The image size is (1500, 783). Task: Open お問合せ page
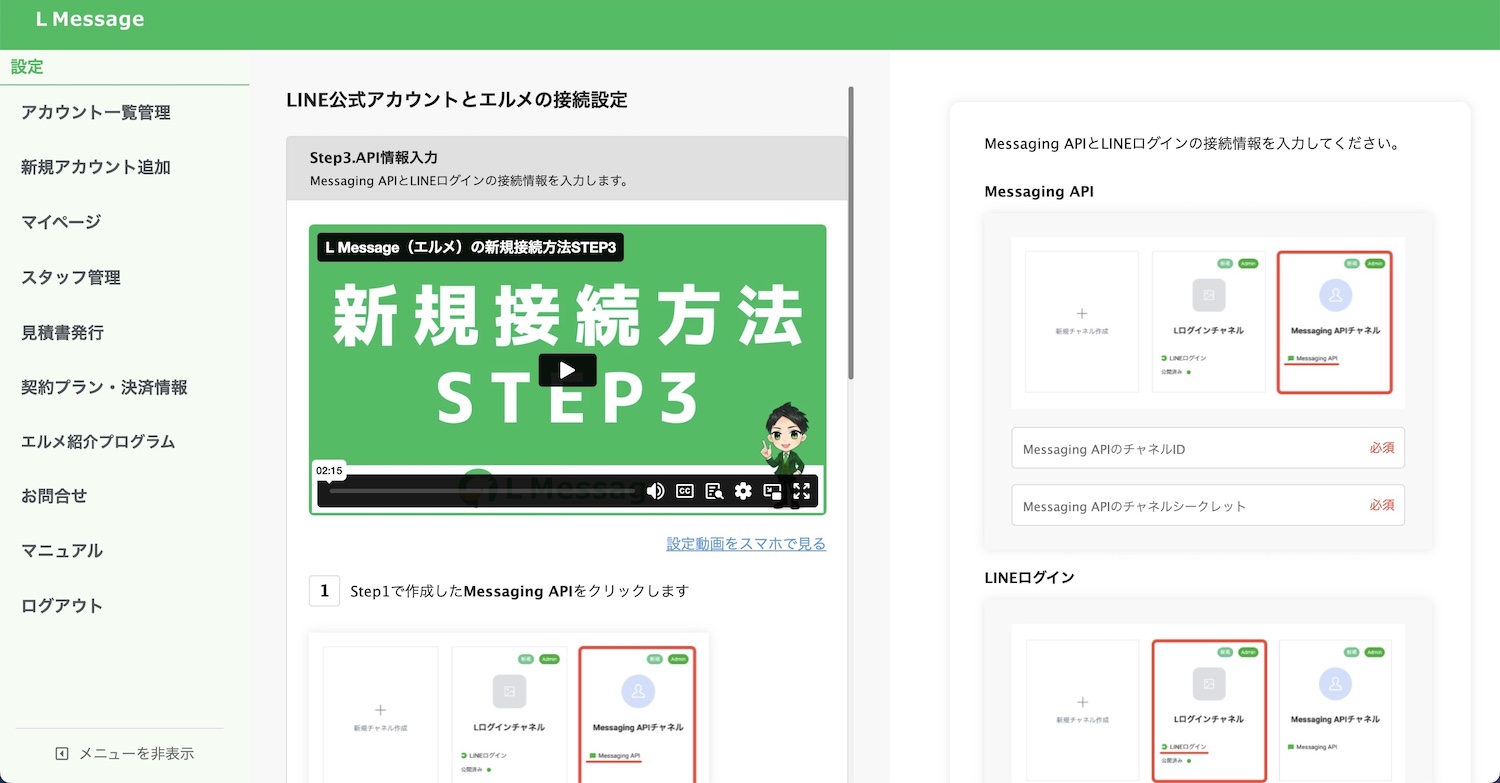coord(54,496)
